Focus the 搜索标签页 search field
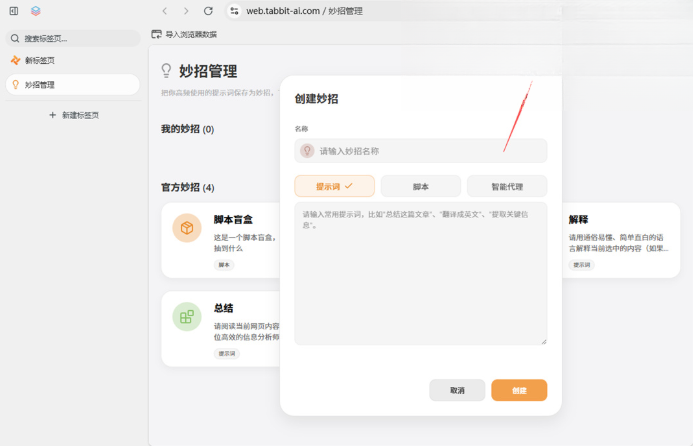Image resolution: width=693 pixels, height=446 pixels. coord(73,38)
